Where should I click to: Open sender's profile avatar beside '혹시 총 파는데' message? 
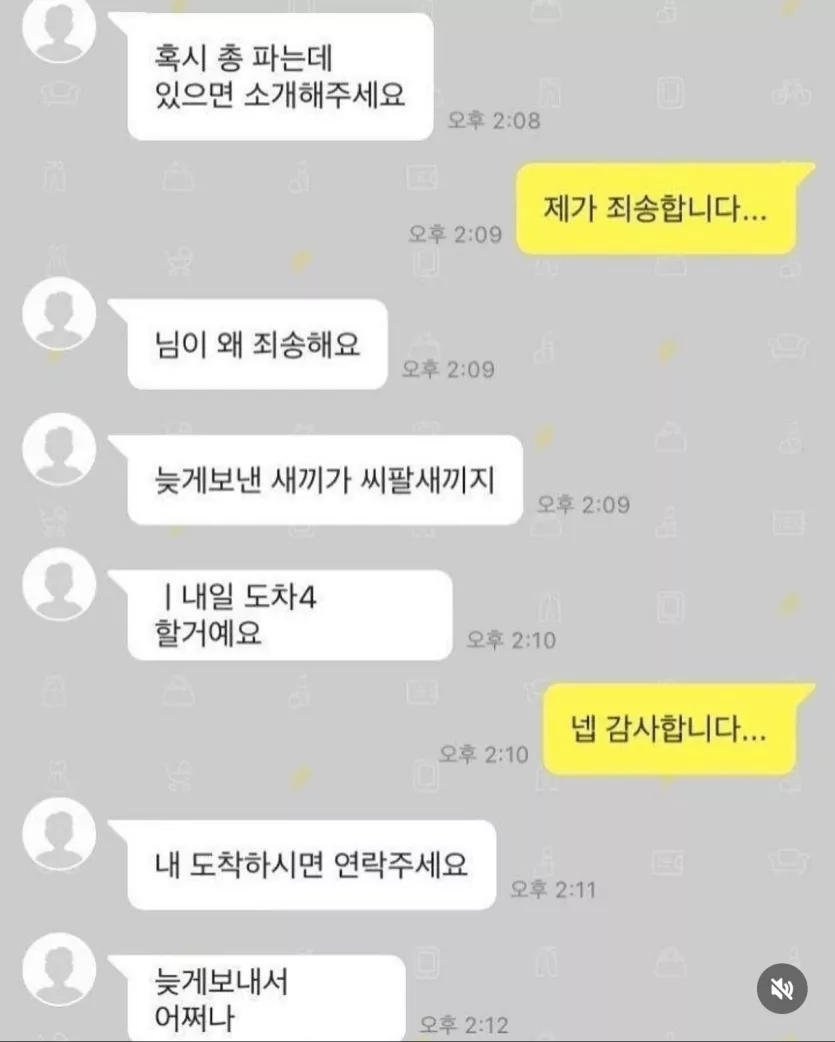point(59,26)
